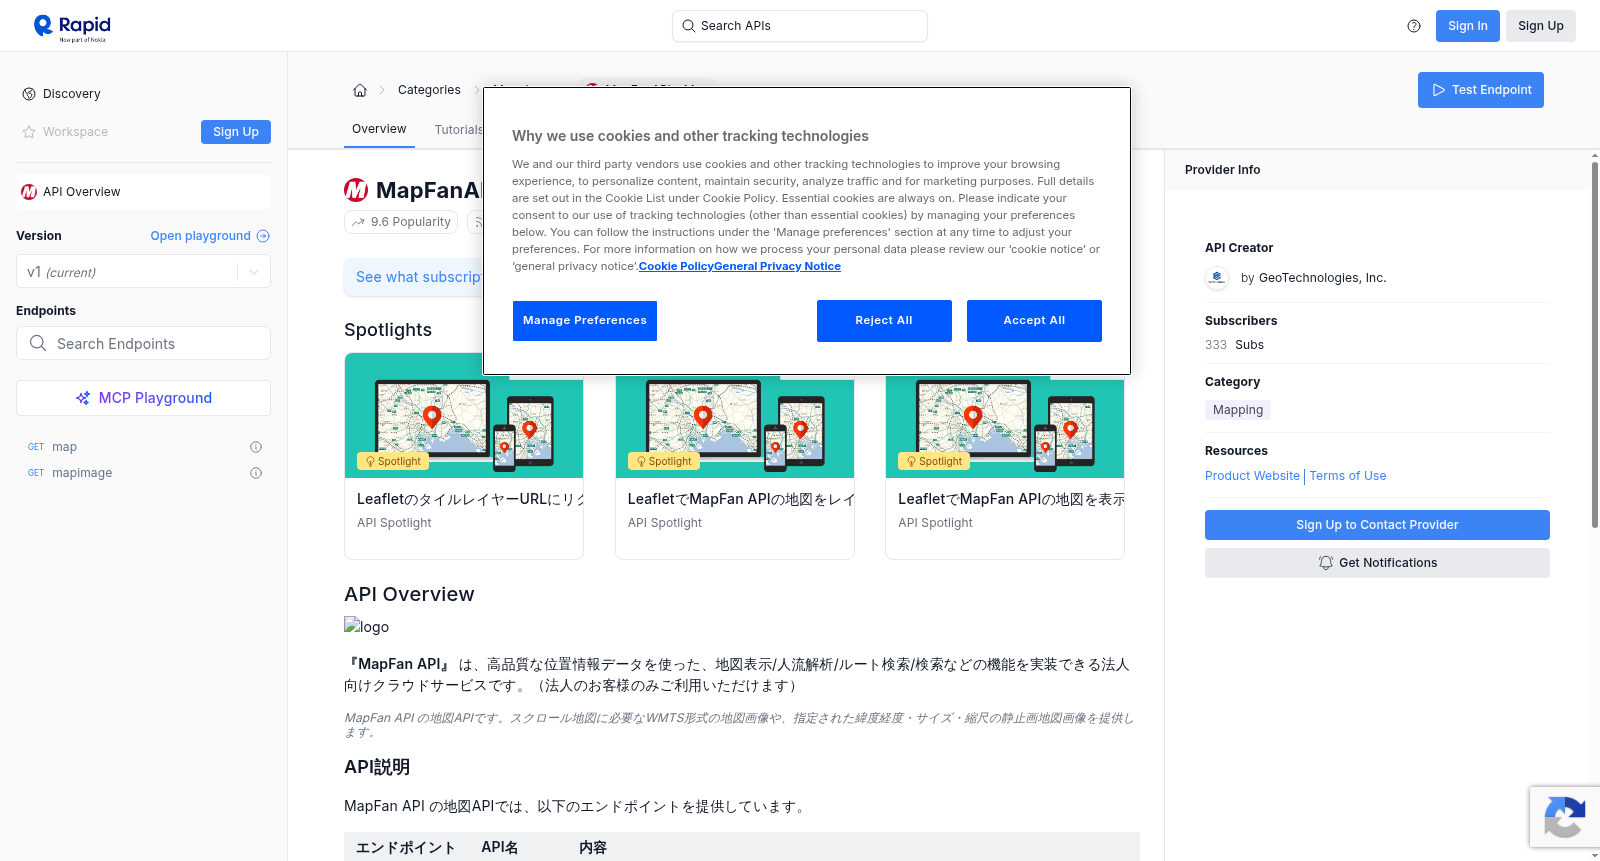Open the General Privacy Notice link
Viewport: 1600px width, 861px height.
pos(777,266)
